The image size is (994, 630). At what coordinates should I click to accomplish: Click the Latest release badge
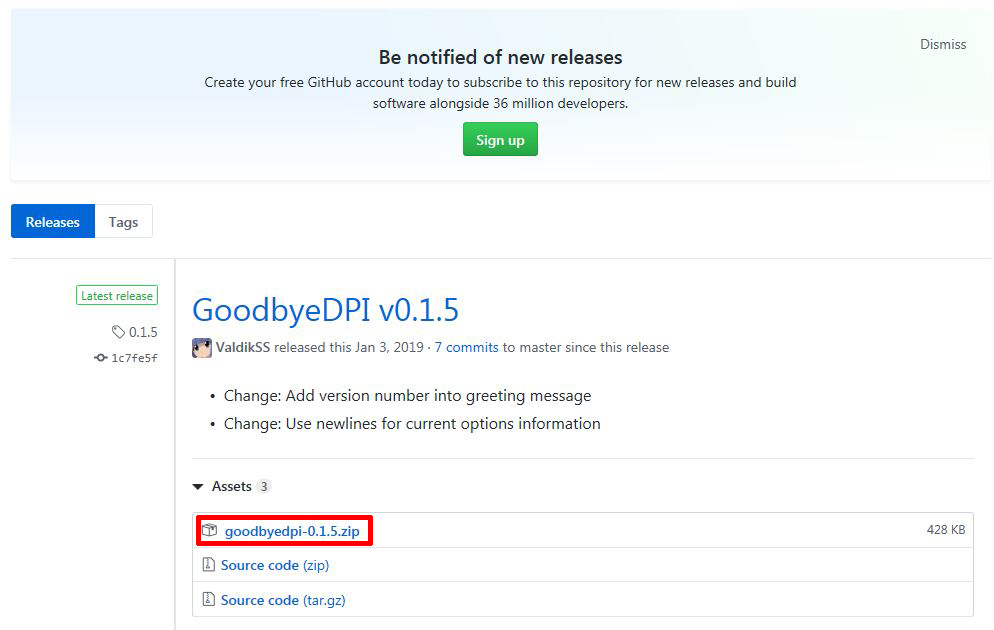117,295
